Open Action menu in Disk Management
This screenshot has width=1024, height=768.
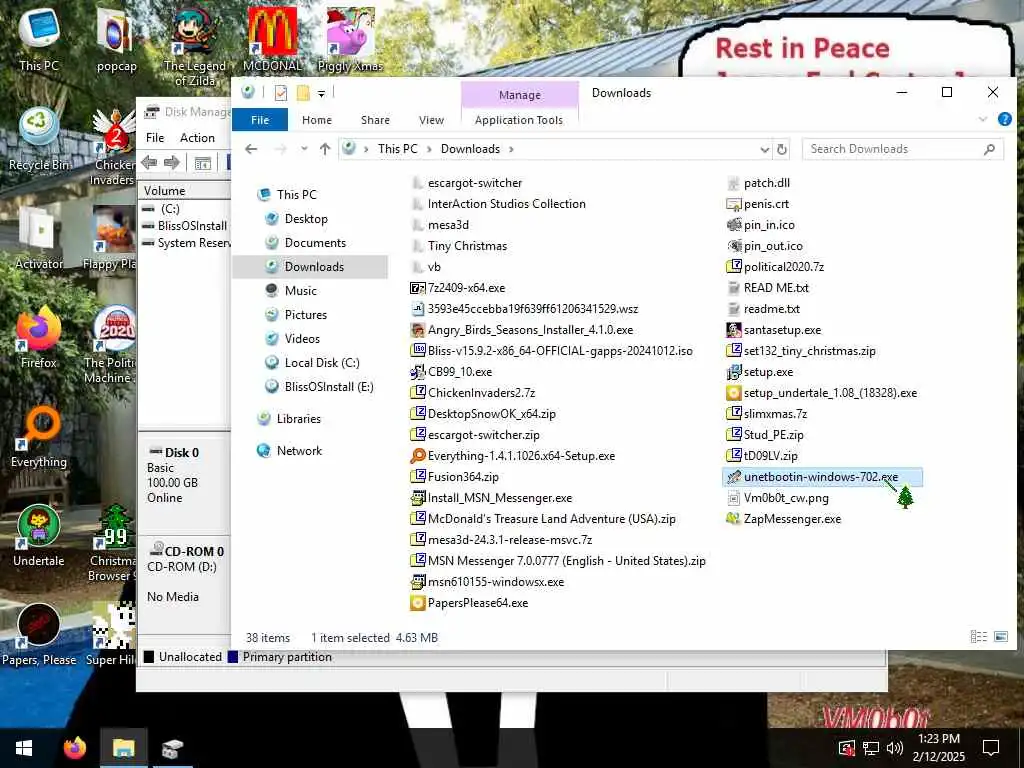coord(197,138)
